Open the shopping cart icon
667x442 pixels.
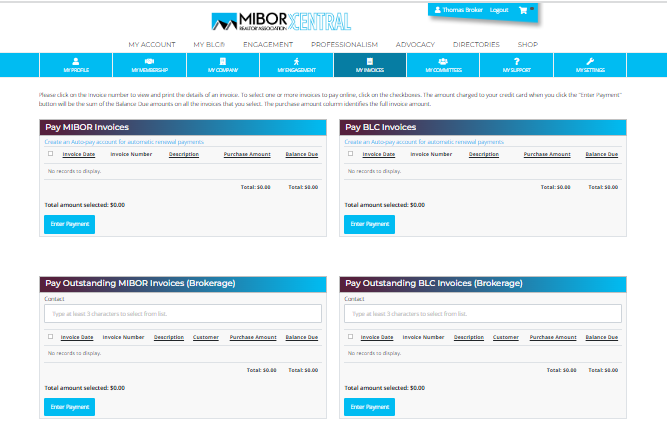pyautogui.click(x=523, y=10)
